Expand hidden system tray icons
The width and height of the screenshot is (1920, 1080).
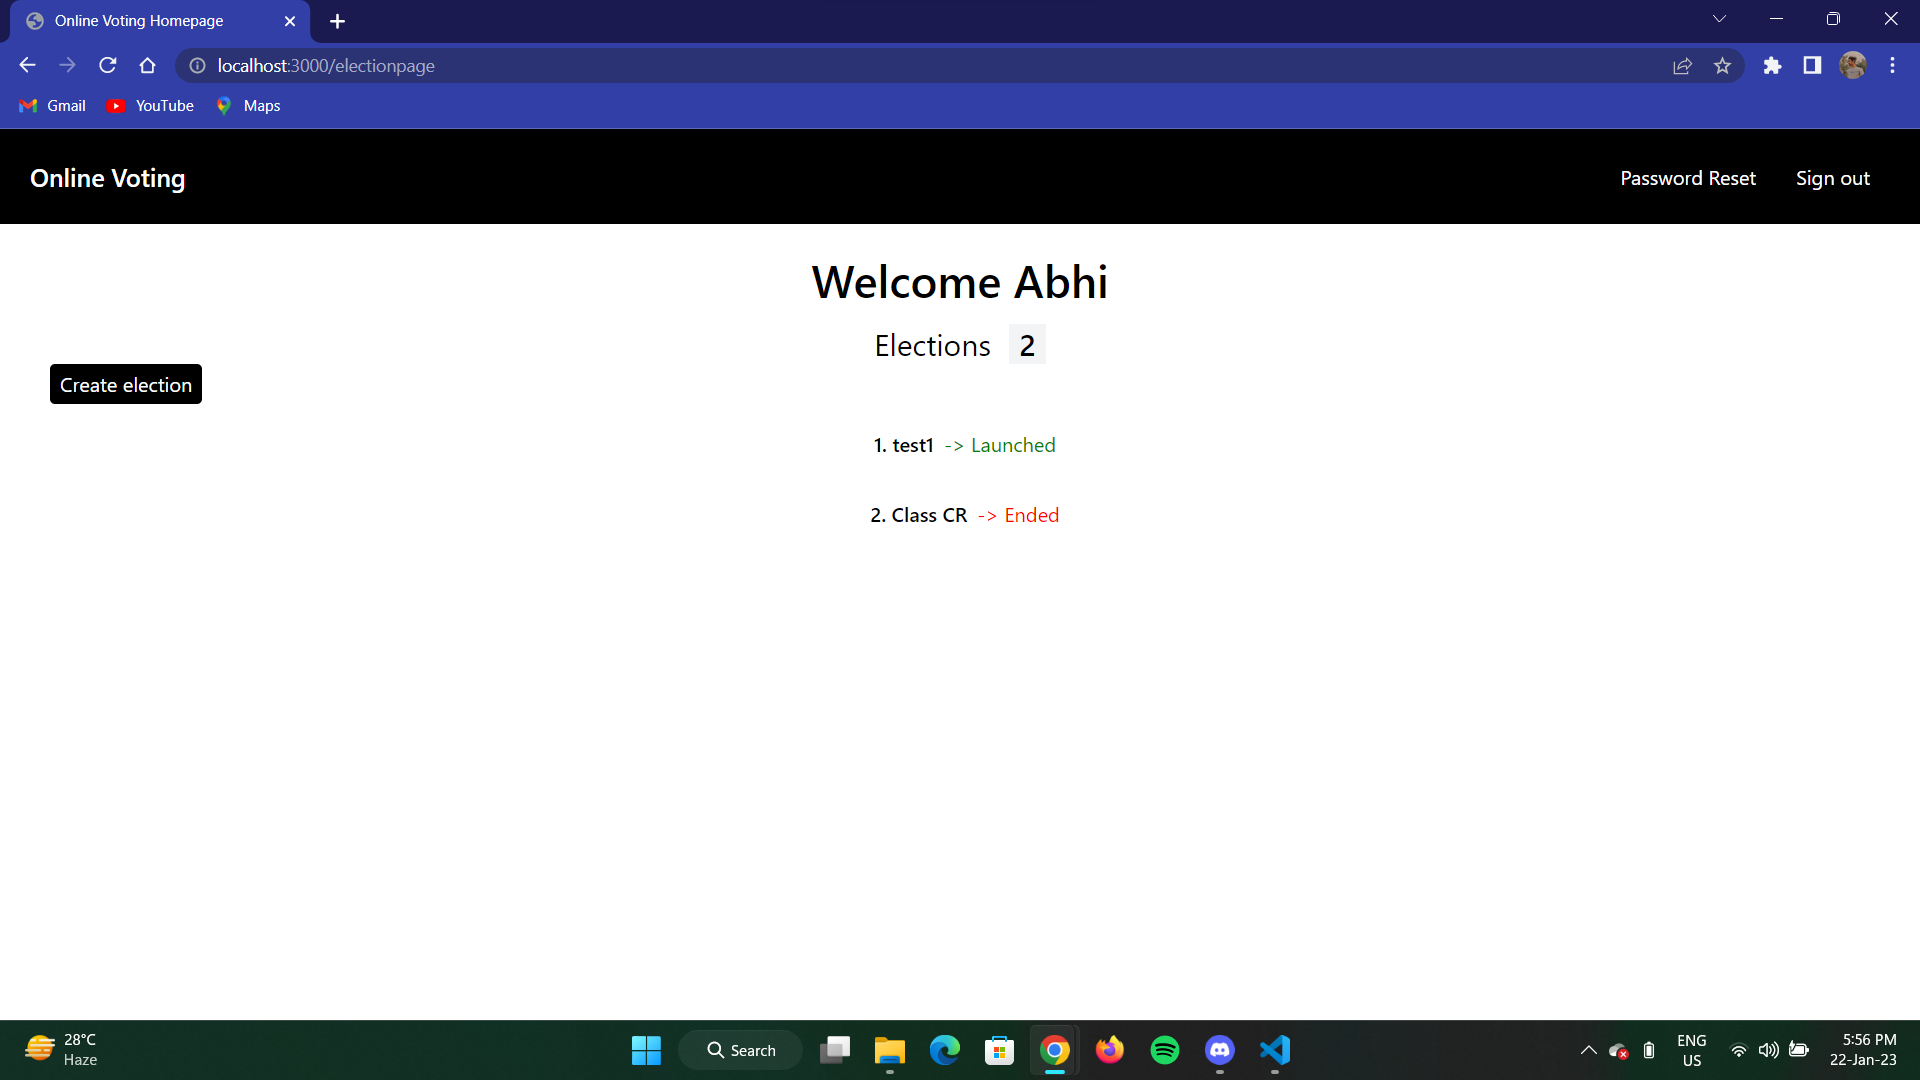(1588, 1050)
